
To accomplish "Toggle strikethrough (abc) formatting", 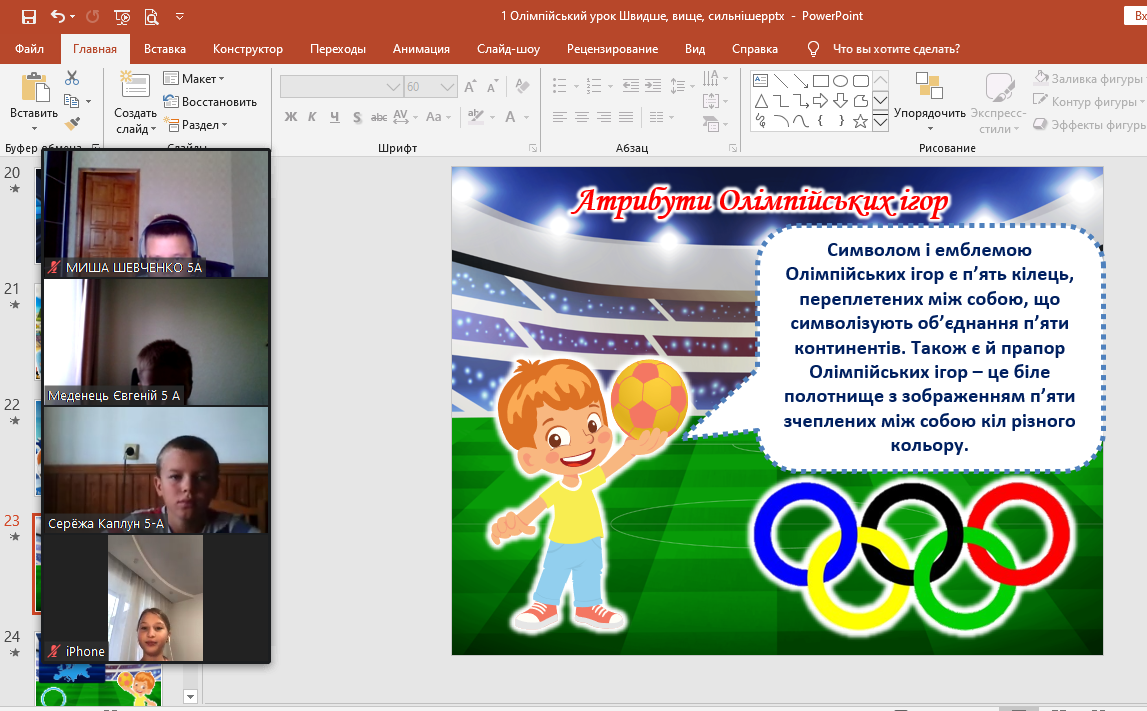I will point(379,117).
